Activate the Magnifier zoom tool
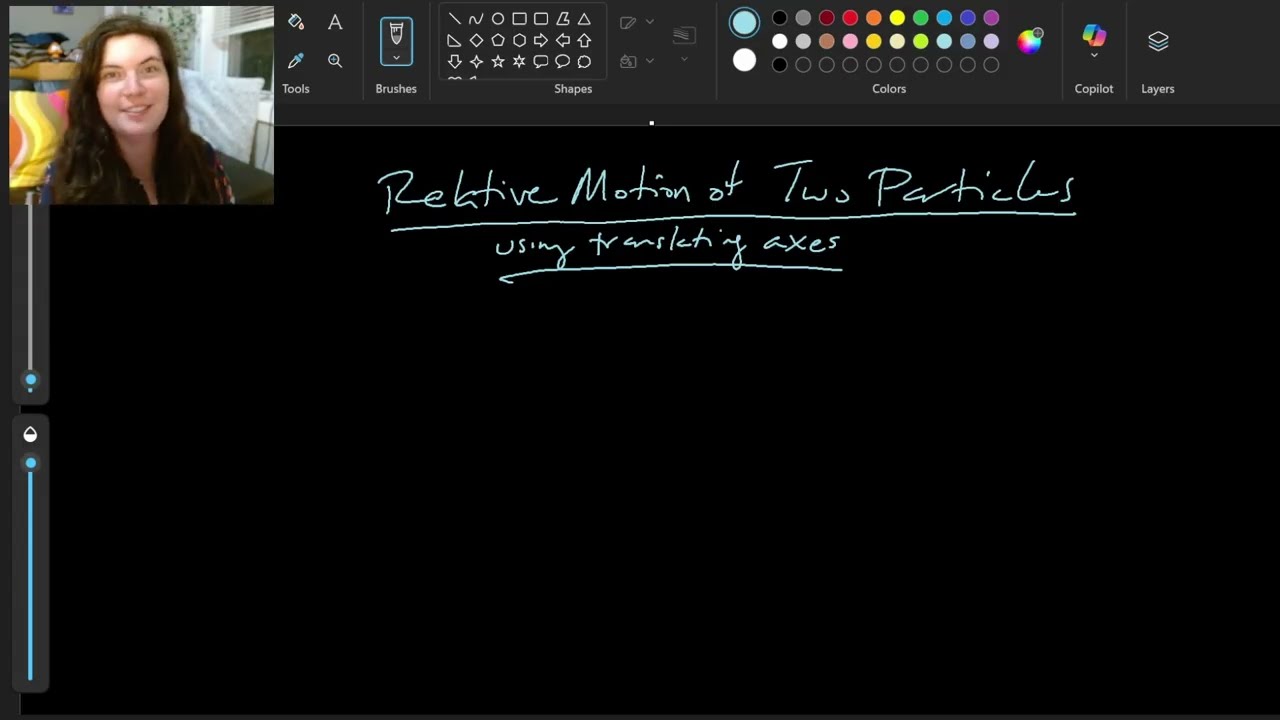Image resolution: width=1280 pixels, height=720 pixels. (335, 61)
